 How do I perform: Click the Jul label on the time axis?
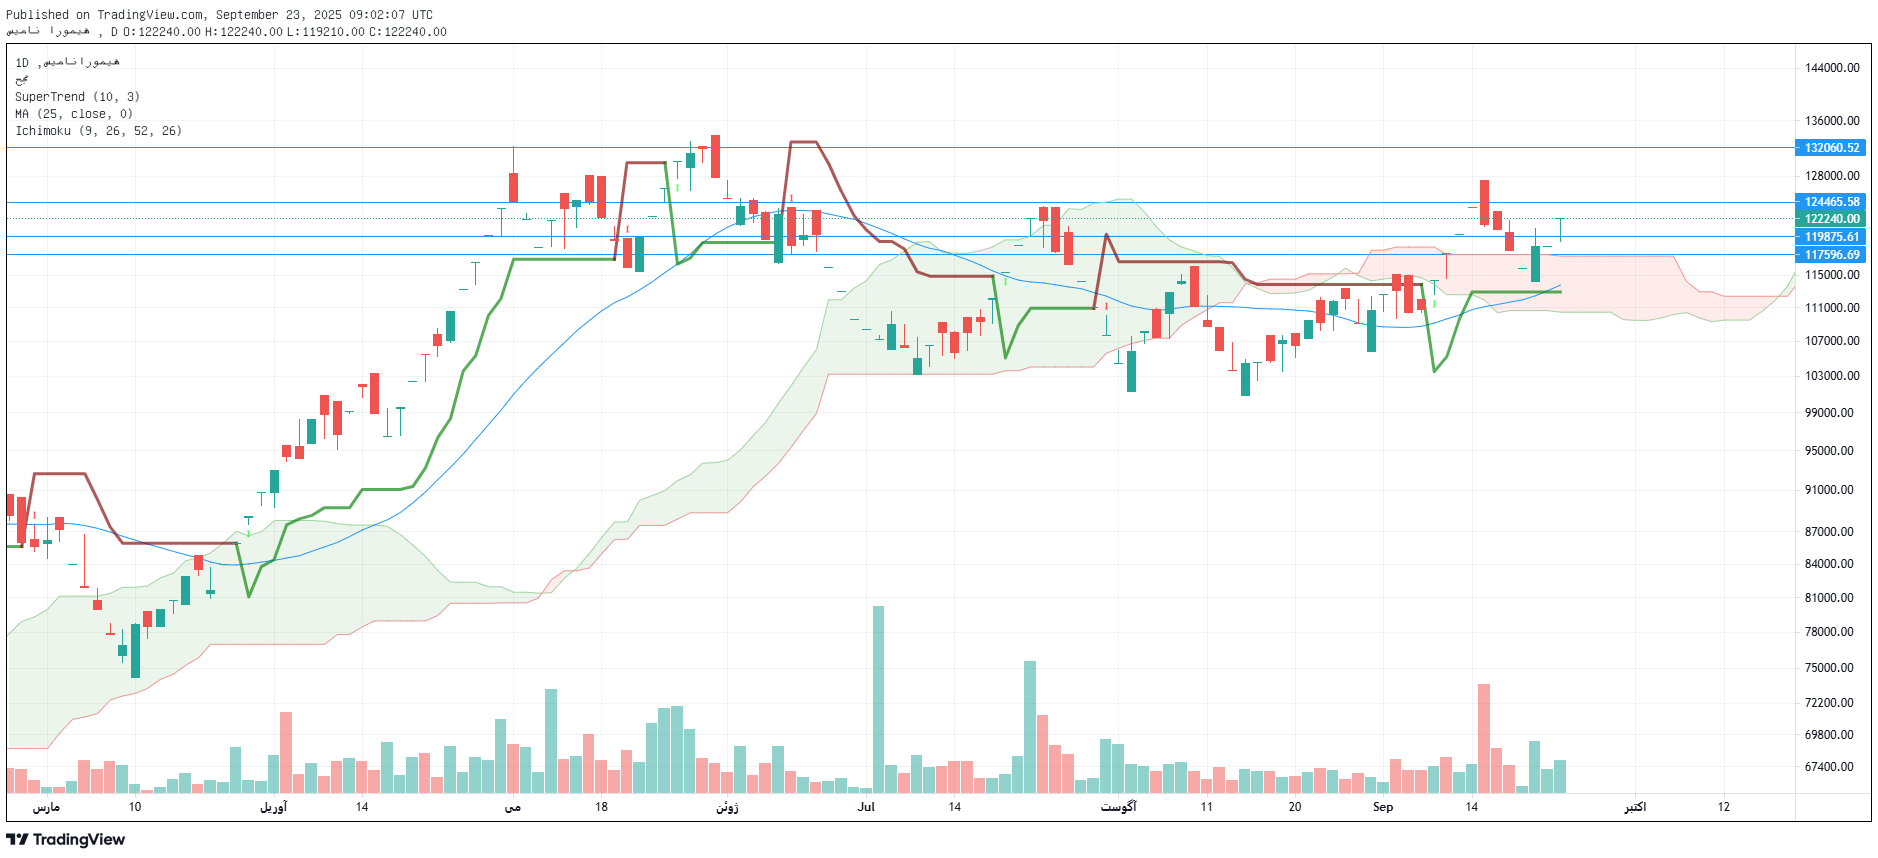pyautogui.click(x=866, y=807)
